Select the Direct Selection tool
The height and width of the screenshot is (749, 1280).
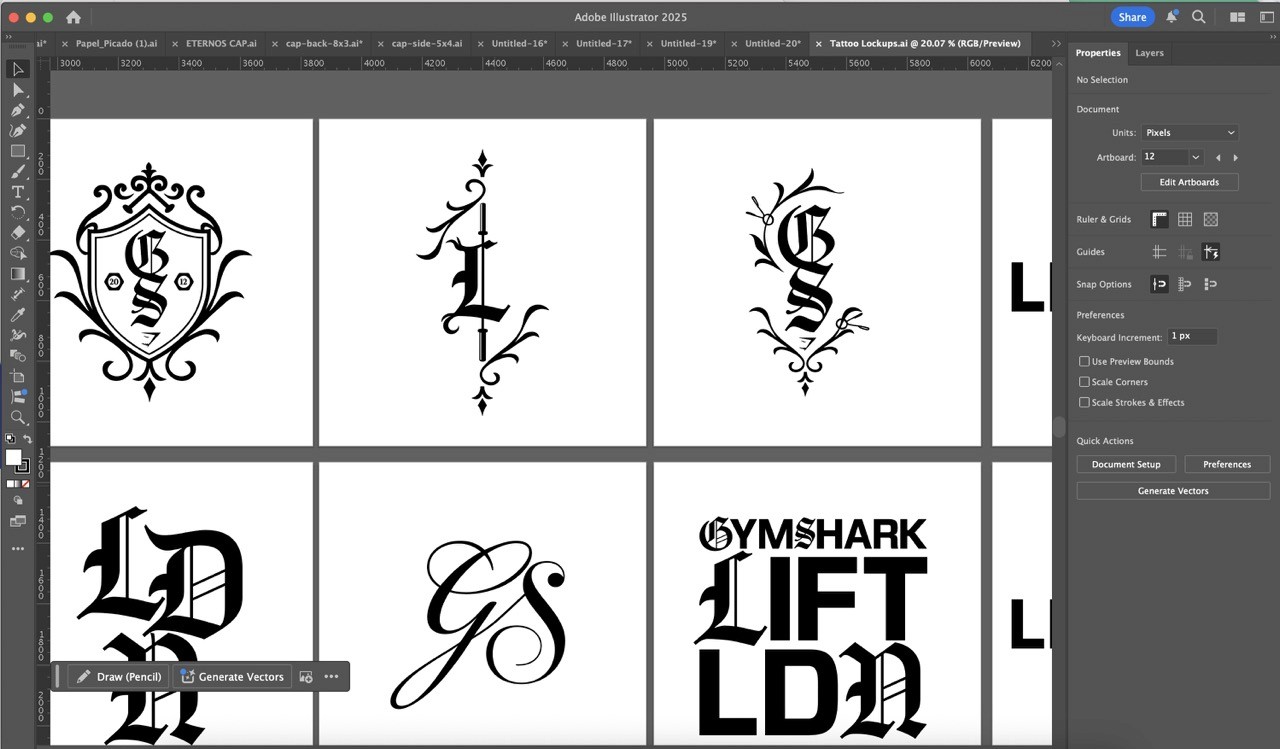point(18,90)
